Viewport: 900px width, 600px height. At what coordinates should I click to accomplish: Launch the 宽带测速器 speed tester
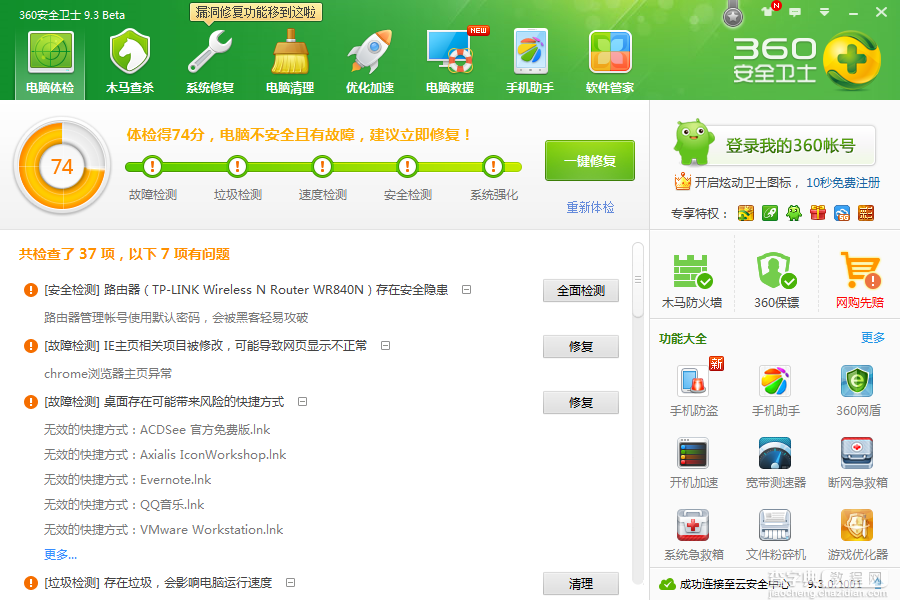[775, 463]
